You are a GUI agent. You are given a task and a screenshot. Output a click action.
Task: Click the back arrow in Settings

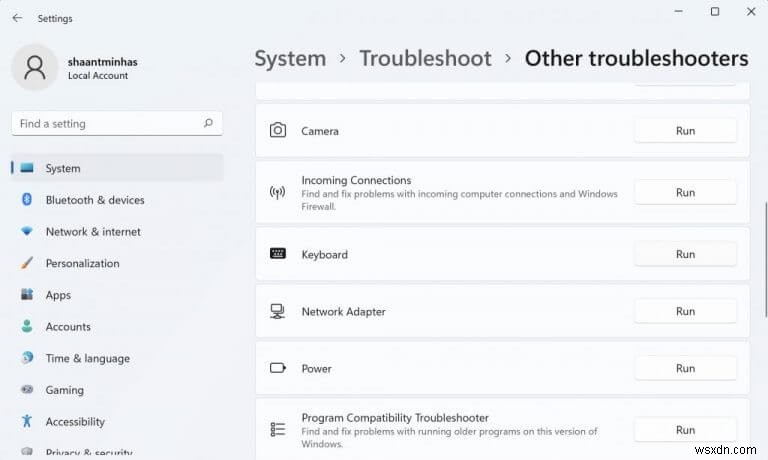click(x=17, y=18)
